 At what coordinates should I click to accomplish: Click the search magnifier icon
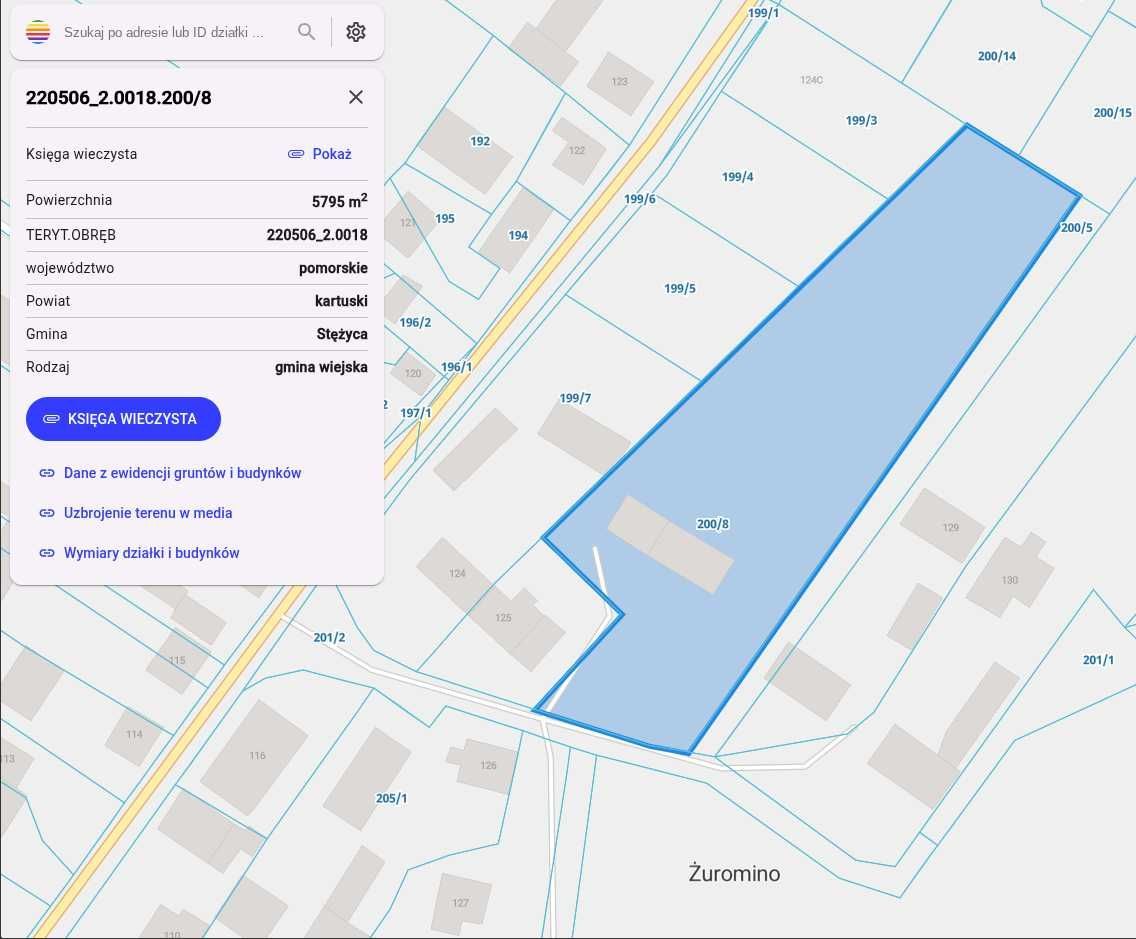(x=306, y=32)
